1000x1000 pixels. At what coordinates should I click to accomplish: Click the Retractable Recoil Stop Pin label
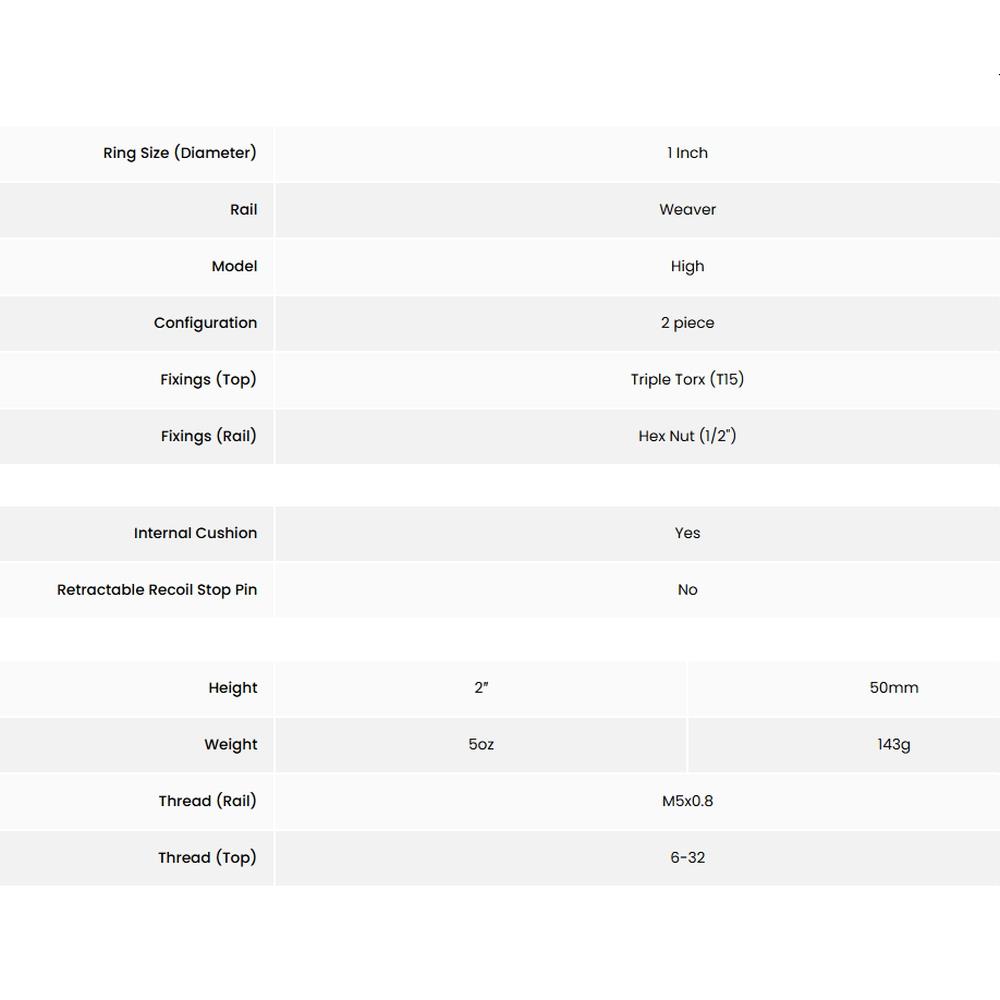pos(157,590)
